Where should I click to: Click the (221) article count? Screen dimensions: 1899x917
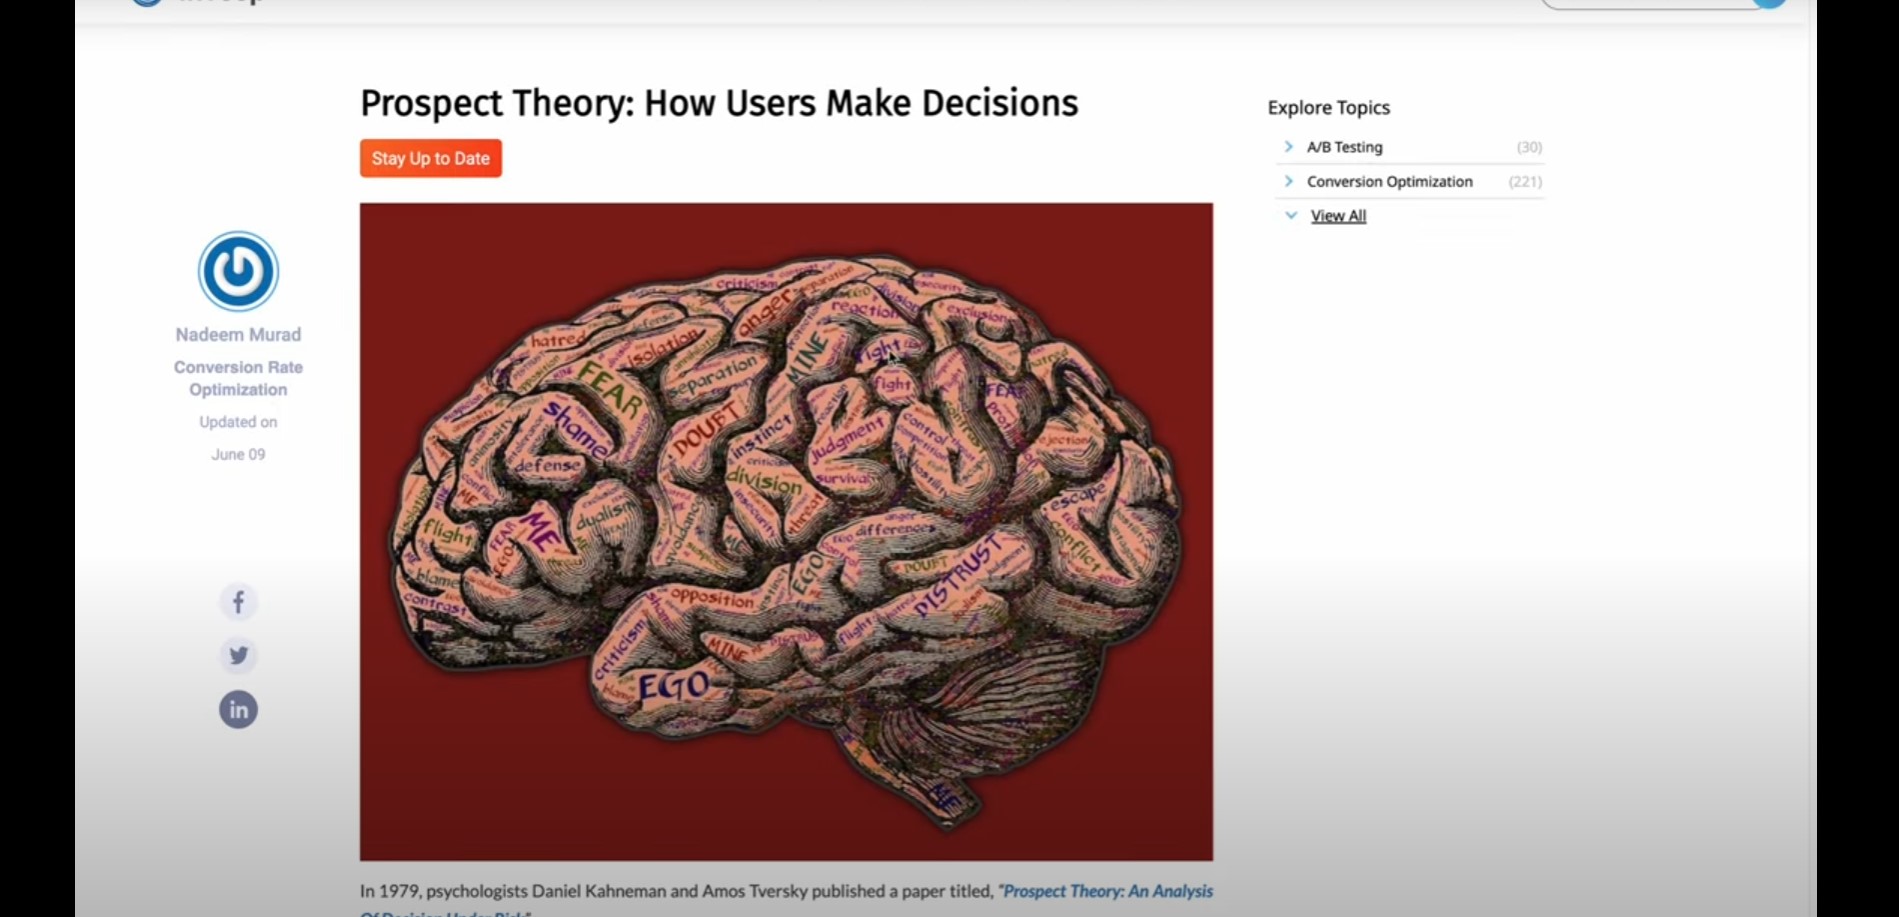pos(1525,181)
